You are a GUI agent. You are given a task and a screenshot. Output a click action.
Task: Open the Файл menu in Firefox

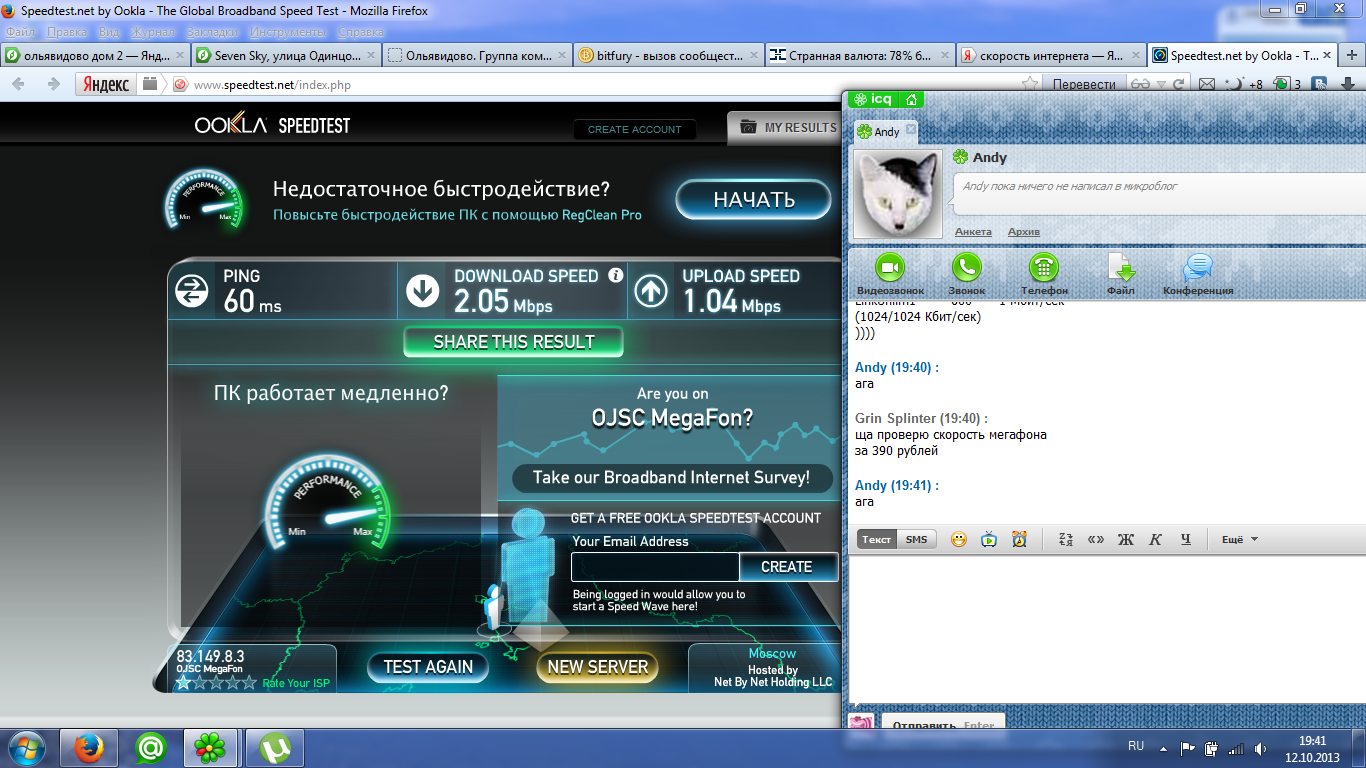[20, 31]
